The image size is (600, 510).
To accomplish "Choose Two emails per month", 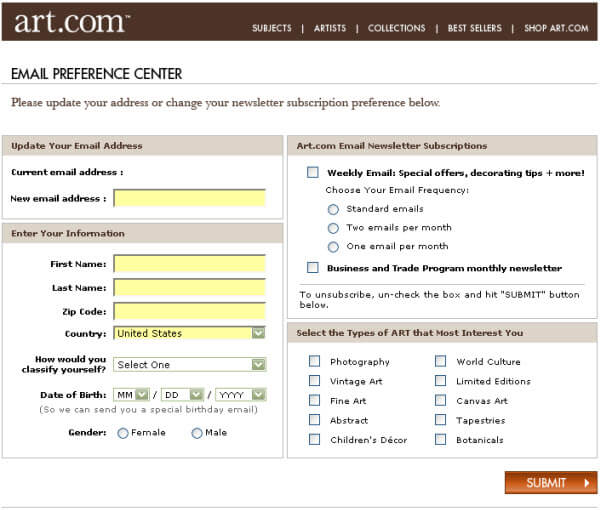I will pos(333,228).
